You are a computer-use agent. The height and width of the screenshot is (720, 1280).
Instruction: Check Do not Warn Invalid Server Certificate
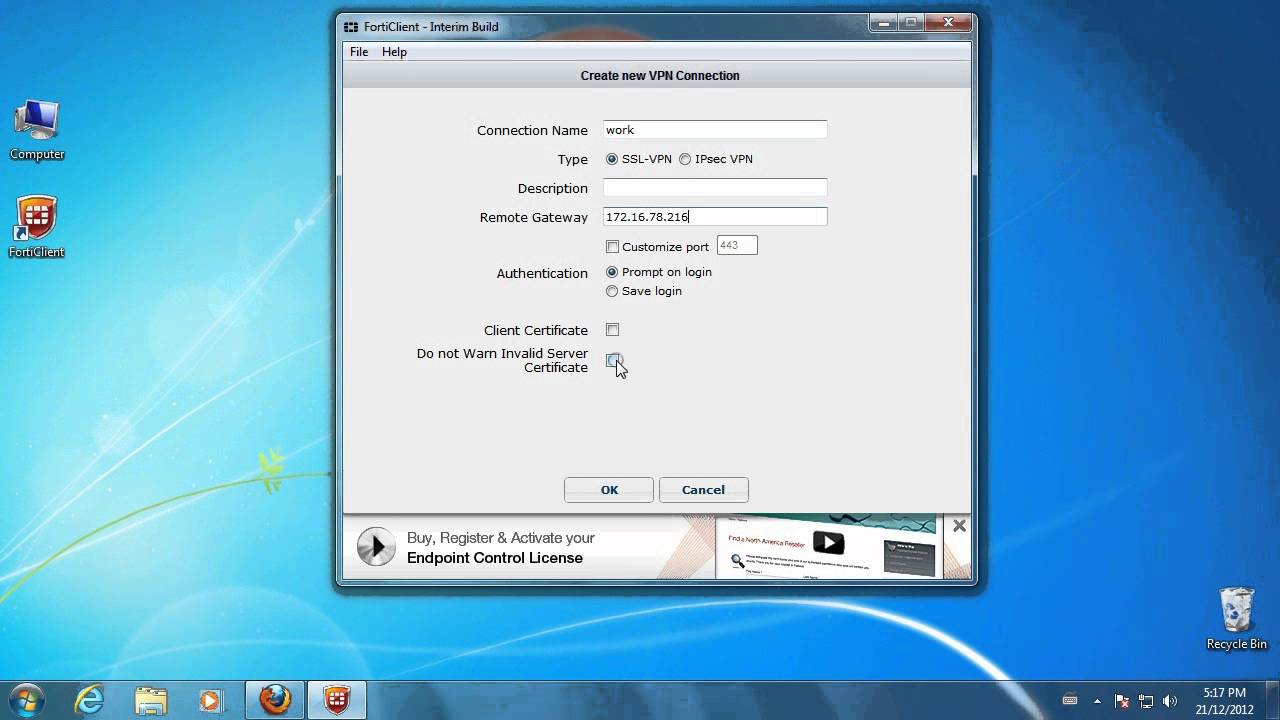tap(613, 360)
